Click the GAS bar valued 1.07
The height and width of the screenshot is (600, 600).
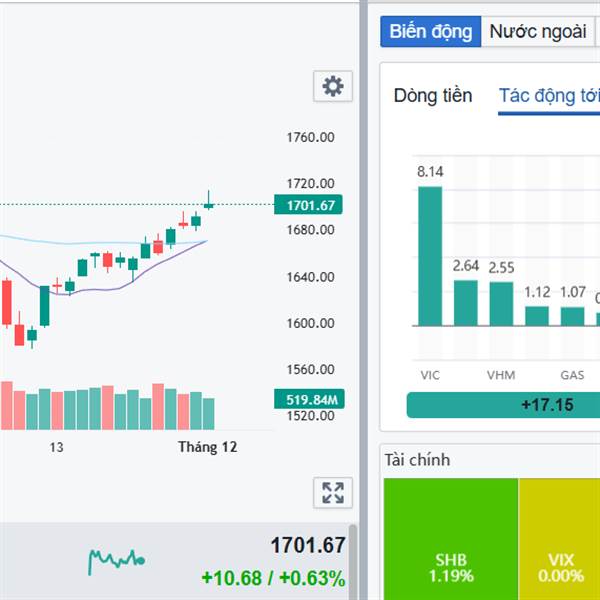point(572,316)
